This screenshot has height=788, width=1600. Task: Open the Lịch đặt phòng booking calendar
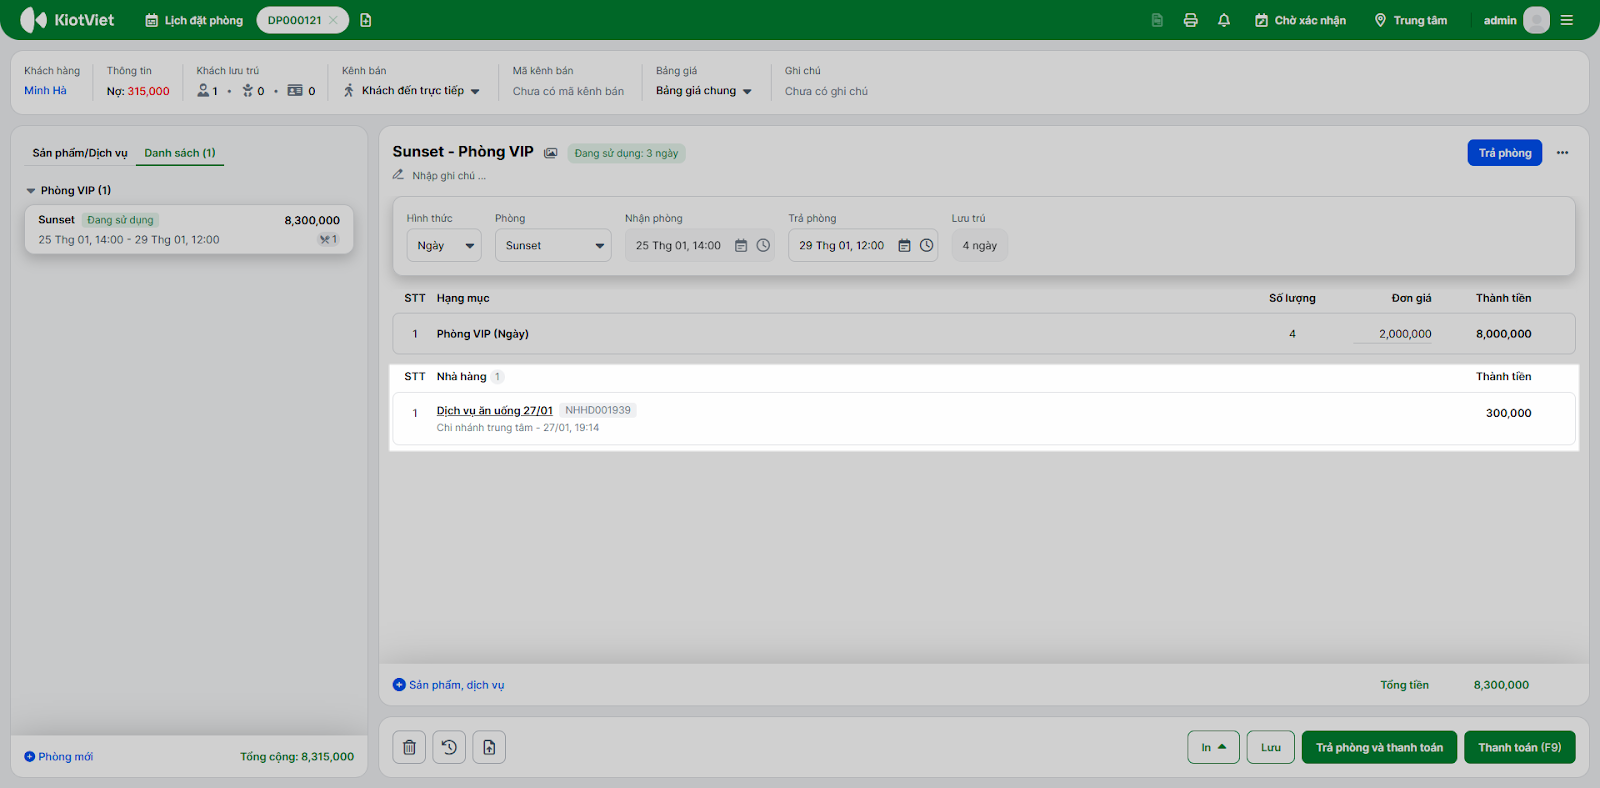[x=194, y=20]
